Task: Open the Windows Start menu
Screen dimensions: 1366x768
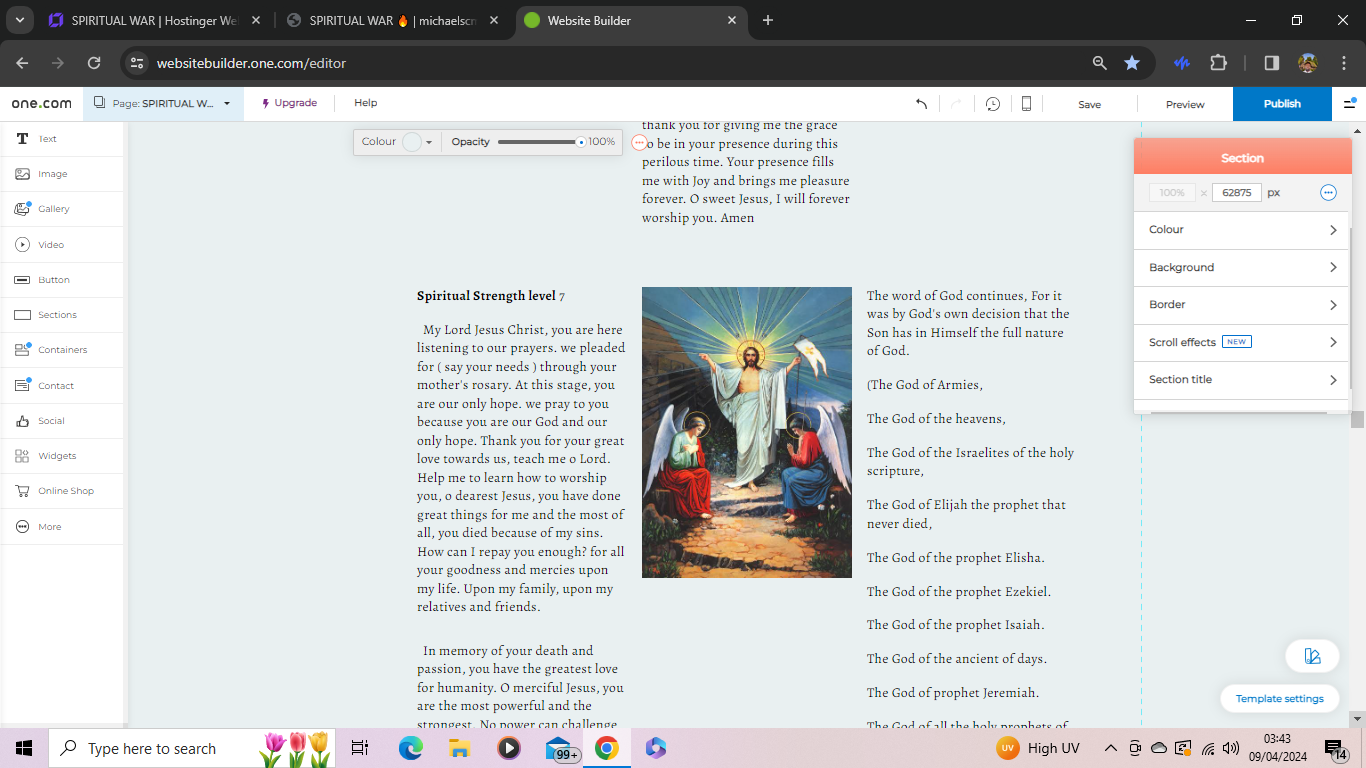Action: click(24, 748)
